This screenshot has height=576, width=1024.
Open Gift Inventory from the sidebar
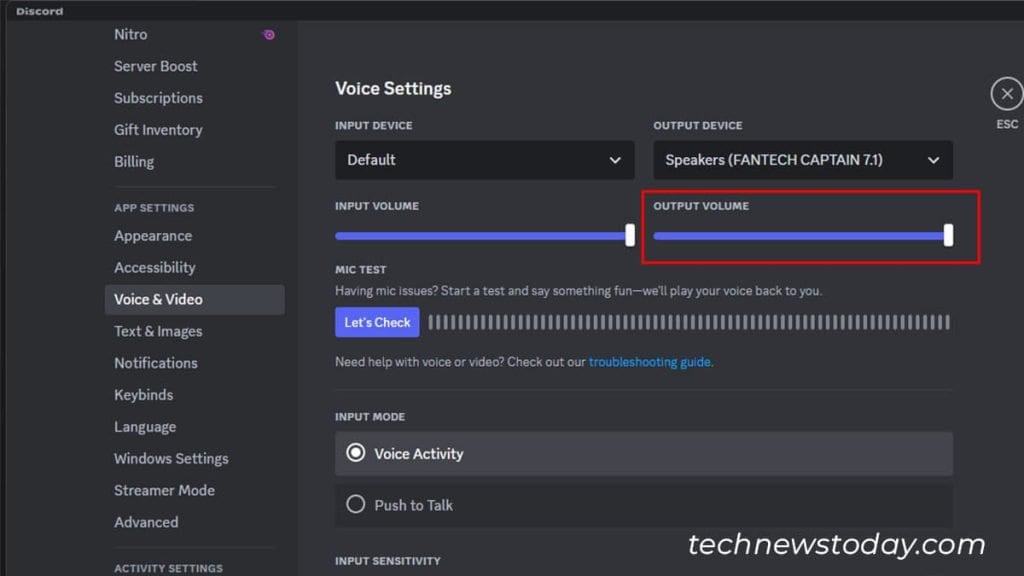(158, 130)
